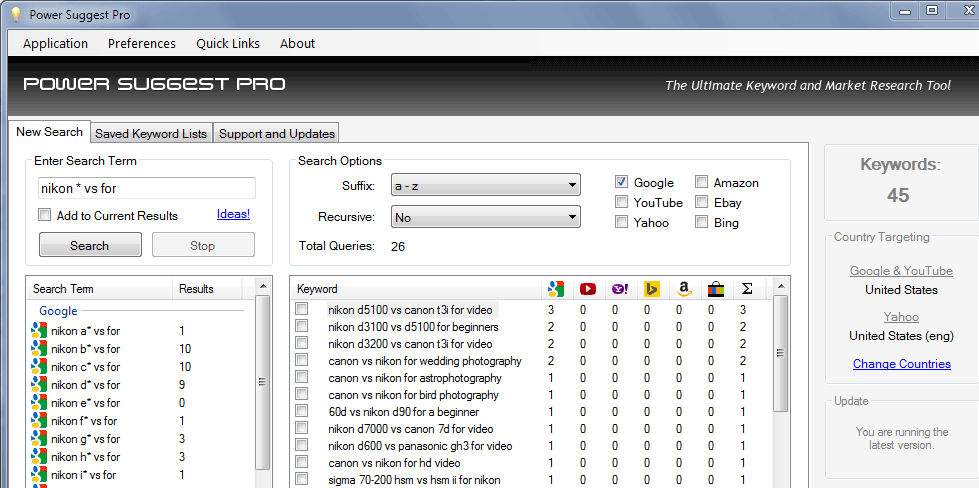Click scroll-up arrow of the Keyword results list
Screen dimensions: 979x488
(x=780, y=286)
